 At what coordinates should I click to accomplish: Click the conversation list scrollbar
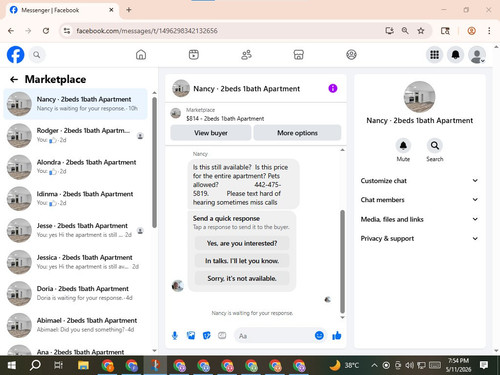click(x=154, y=162)
